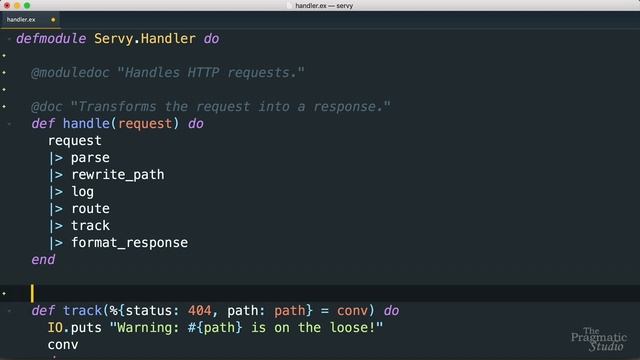Screen dimensions: 640x360
Task: Click the status: key in the map pattern
Action: (x=153, y=311)
